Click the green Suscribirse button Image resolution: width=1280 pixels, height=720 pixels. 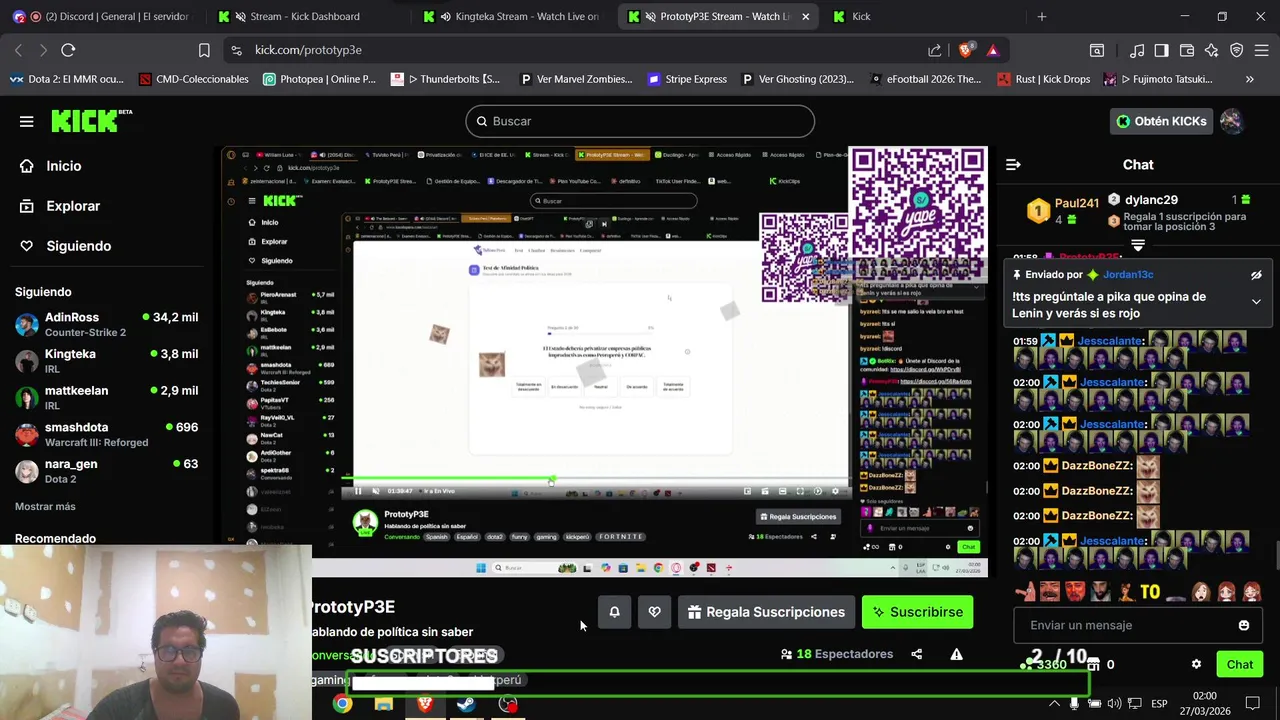pyautogui.click(x=917, y=612)
